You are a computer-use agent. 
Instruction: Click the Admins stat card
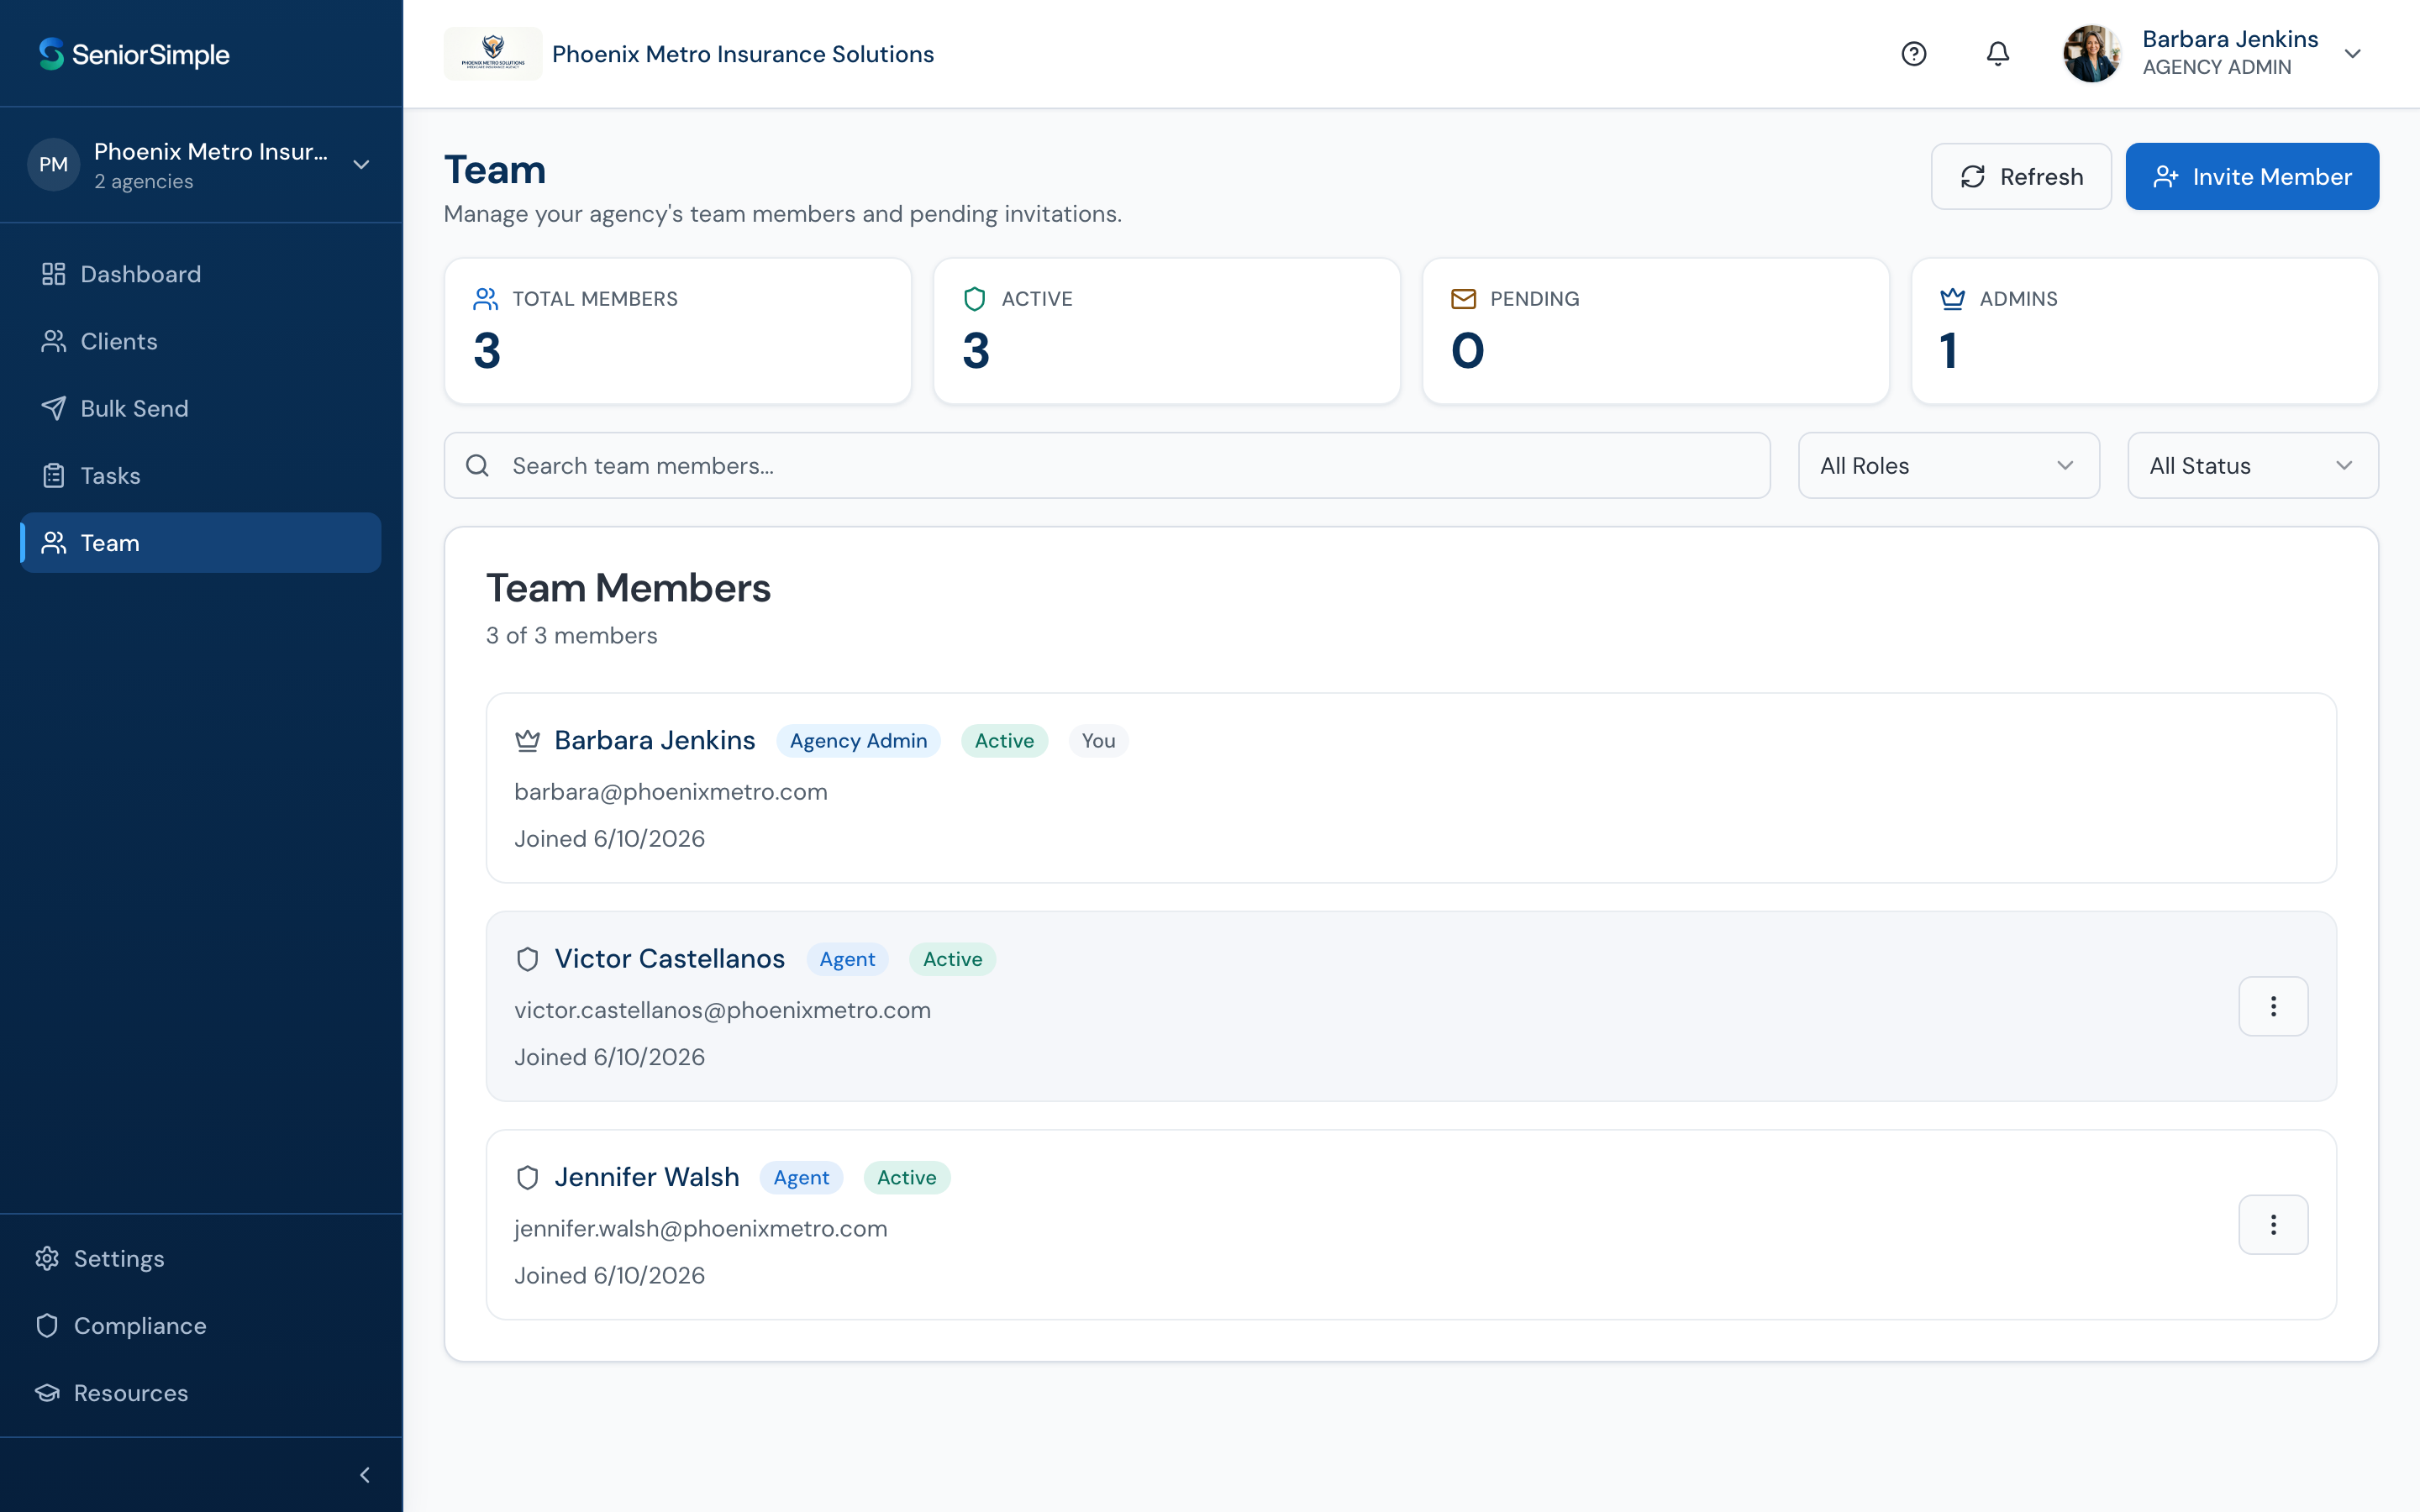click(2145, 331)
